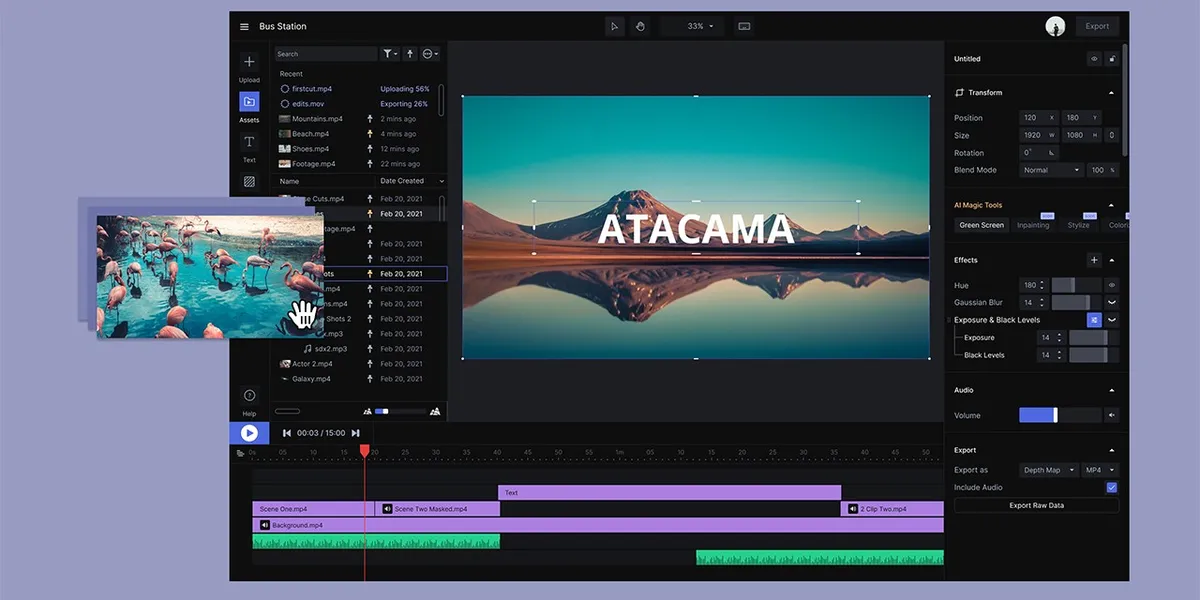Click the Export button at top right
Screen dimensions: 1200x600
[x=1097, y=27]
